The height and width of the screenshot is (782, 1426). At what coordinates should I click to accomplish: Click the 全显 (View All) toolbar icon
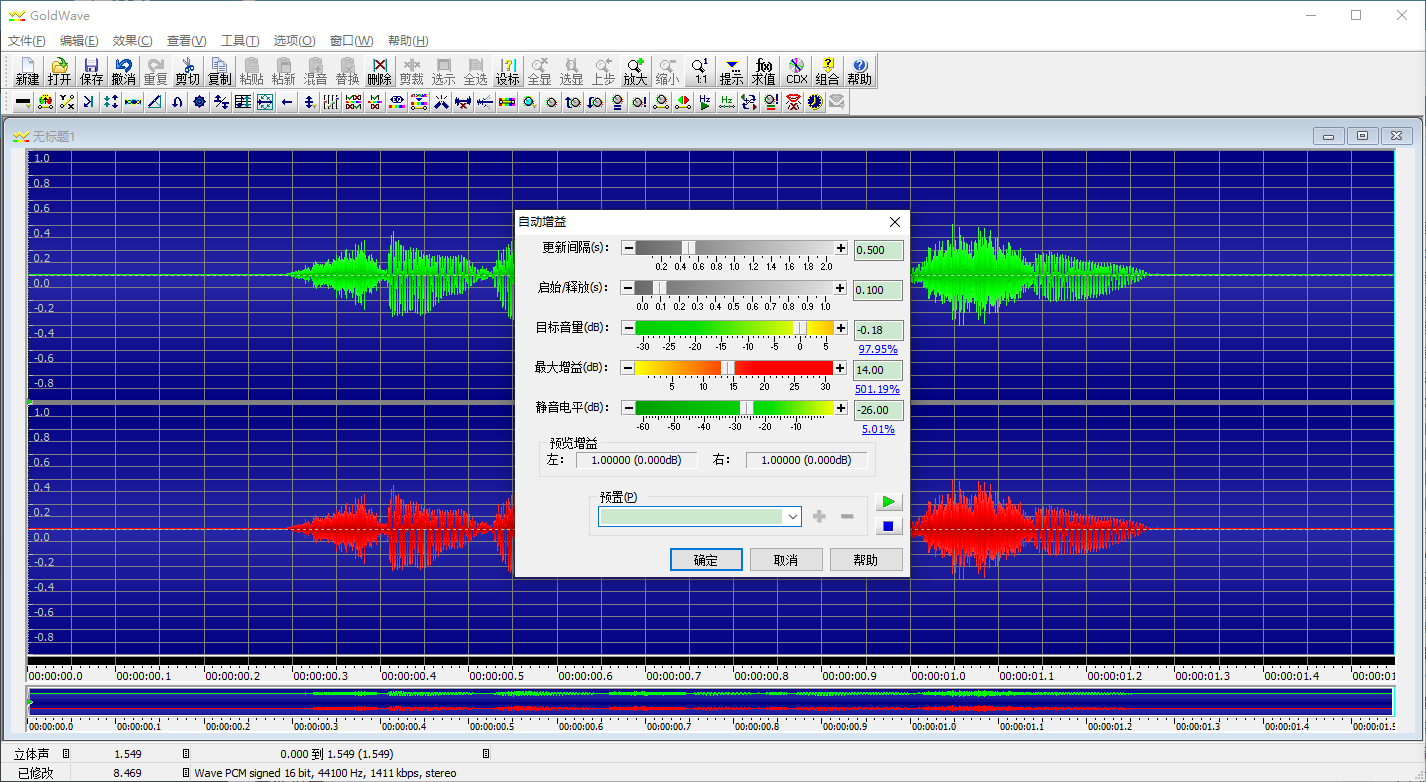(x=540, y=71)
